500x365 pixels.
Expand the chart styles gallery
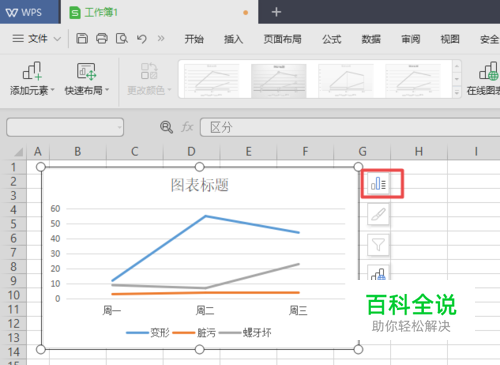457,93
